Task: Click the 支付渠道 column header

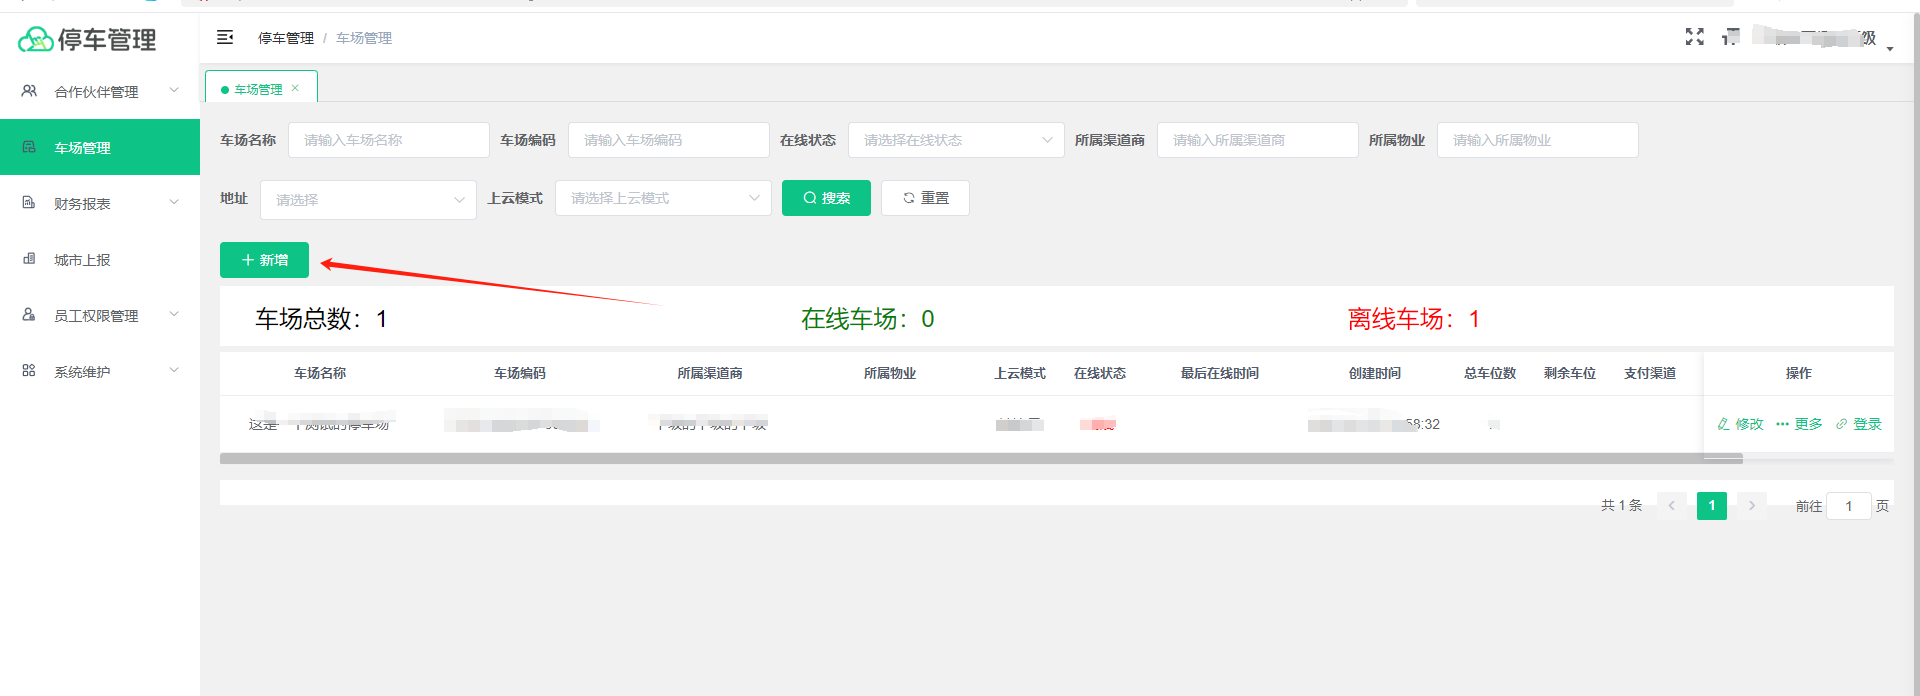Action: pos(1650,373)
